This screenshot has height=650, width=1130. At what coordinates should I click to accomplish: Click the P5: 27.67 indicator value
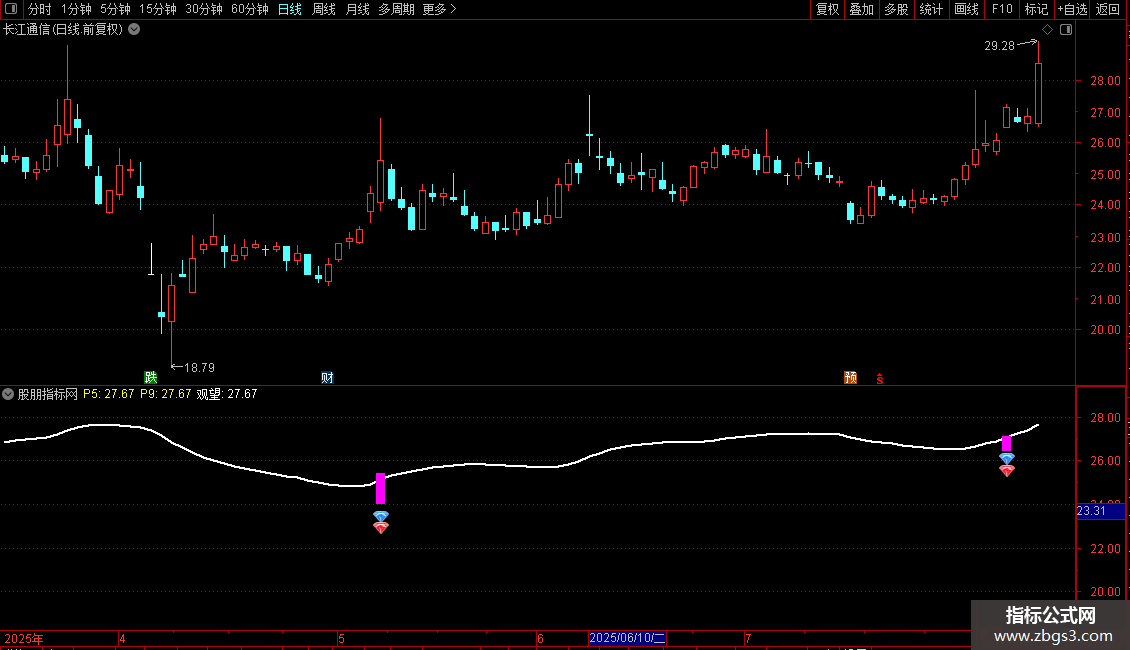click(x=109, y=394)
